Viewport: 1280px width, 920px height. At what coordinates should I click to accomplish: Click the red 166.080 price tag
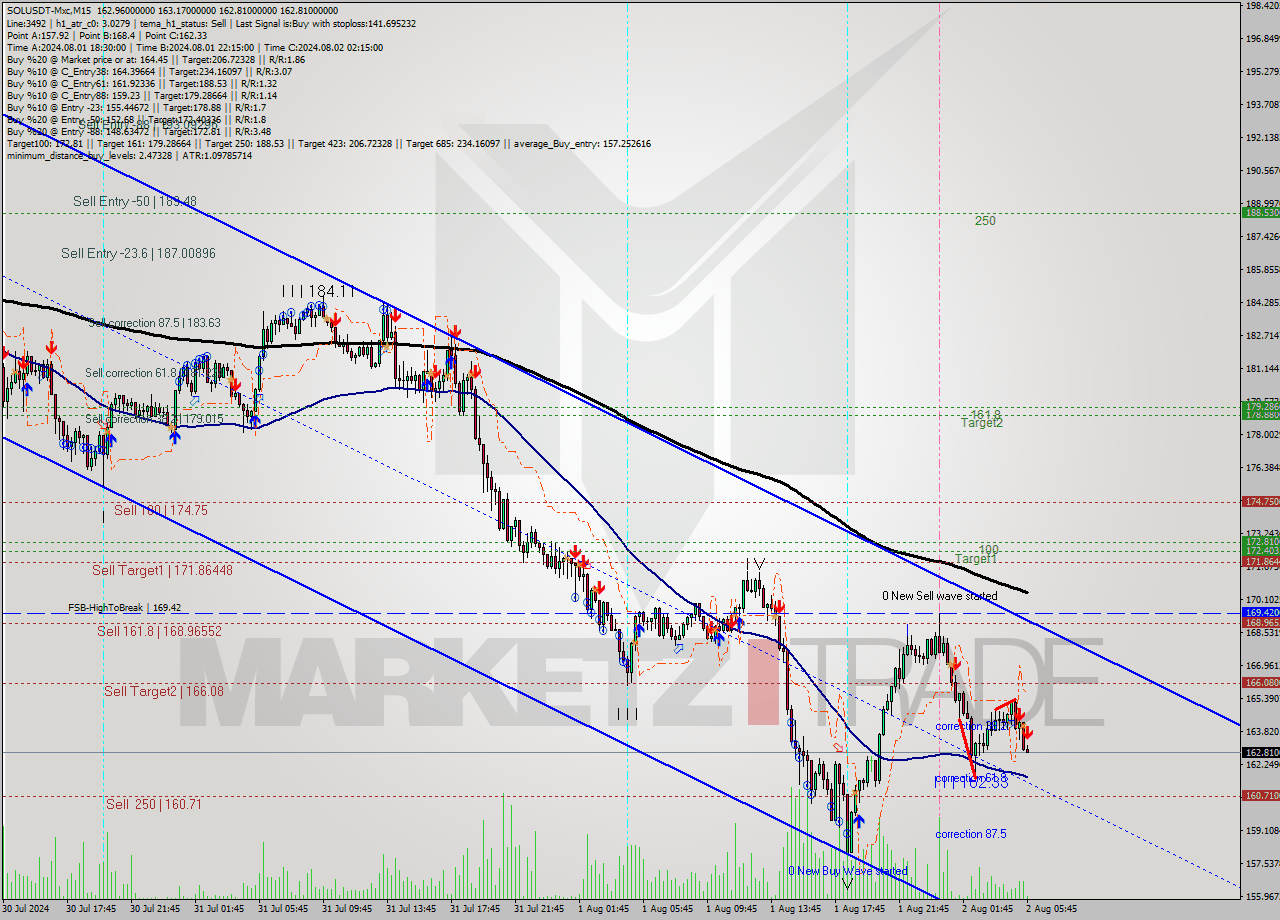[x=1260, y=682]
